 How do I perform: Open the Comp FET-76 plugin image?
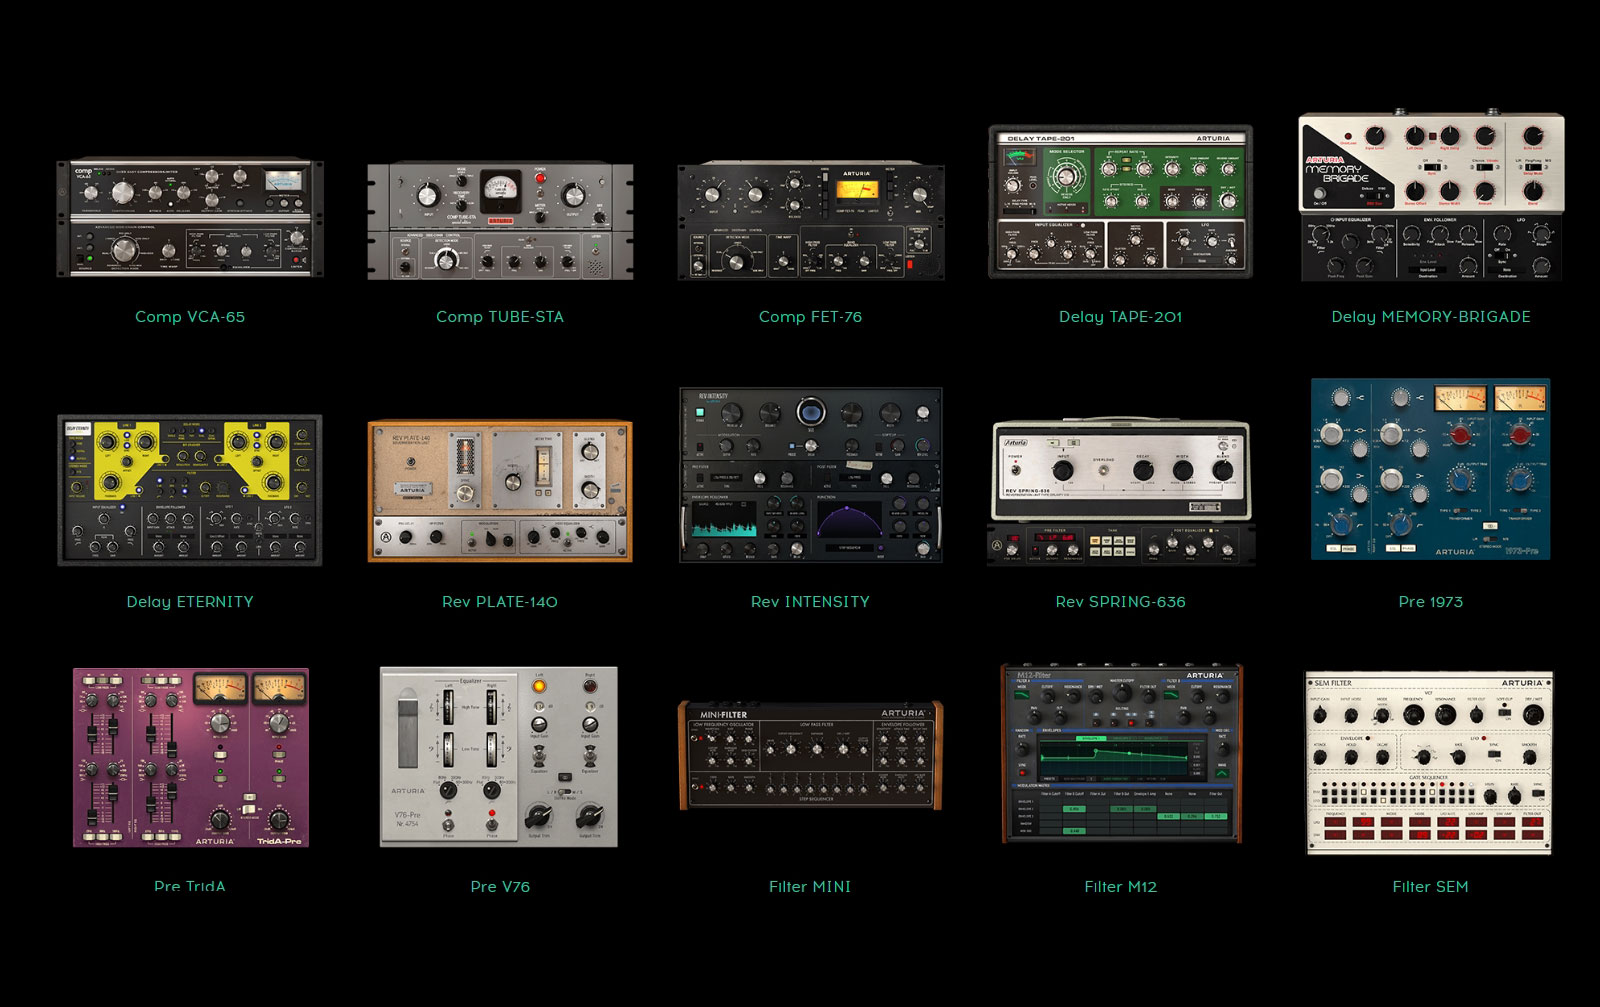pos(811,220)
